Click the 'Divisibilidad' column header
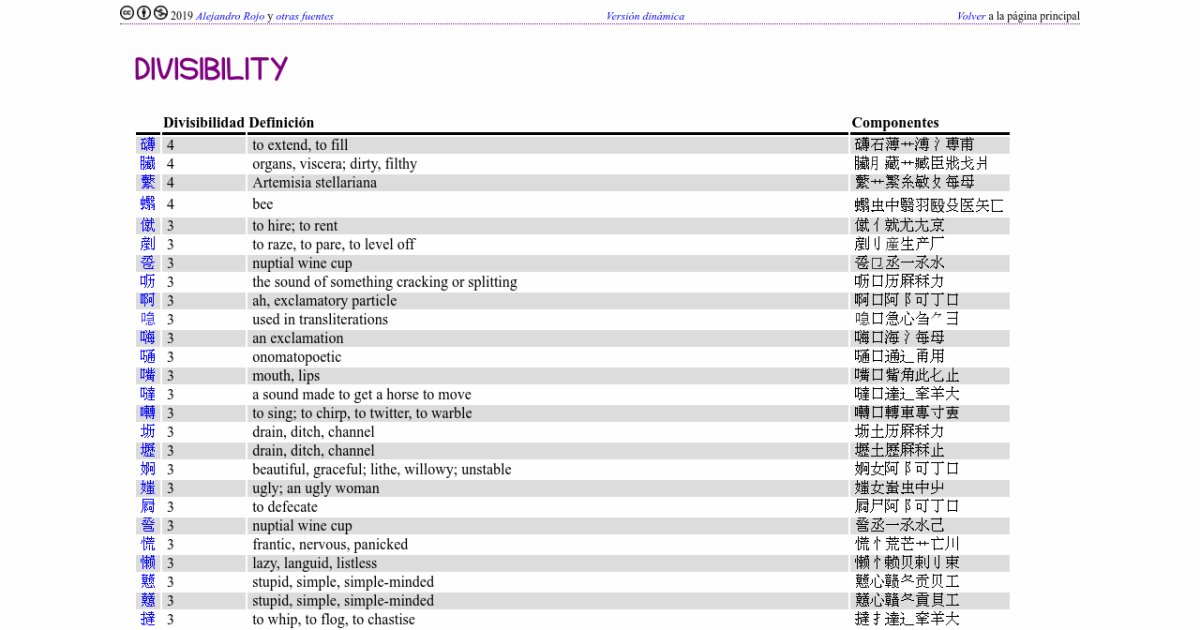 click(204, 122)
